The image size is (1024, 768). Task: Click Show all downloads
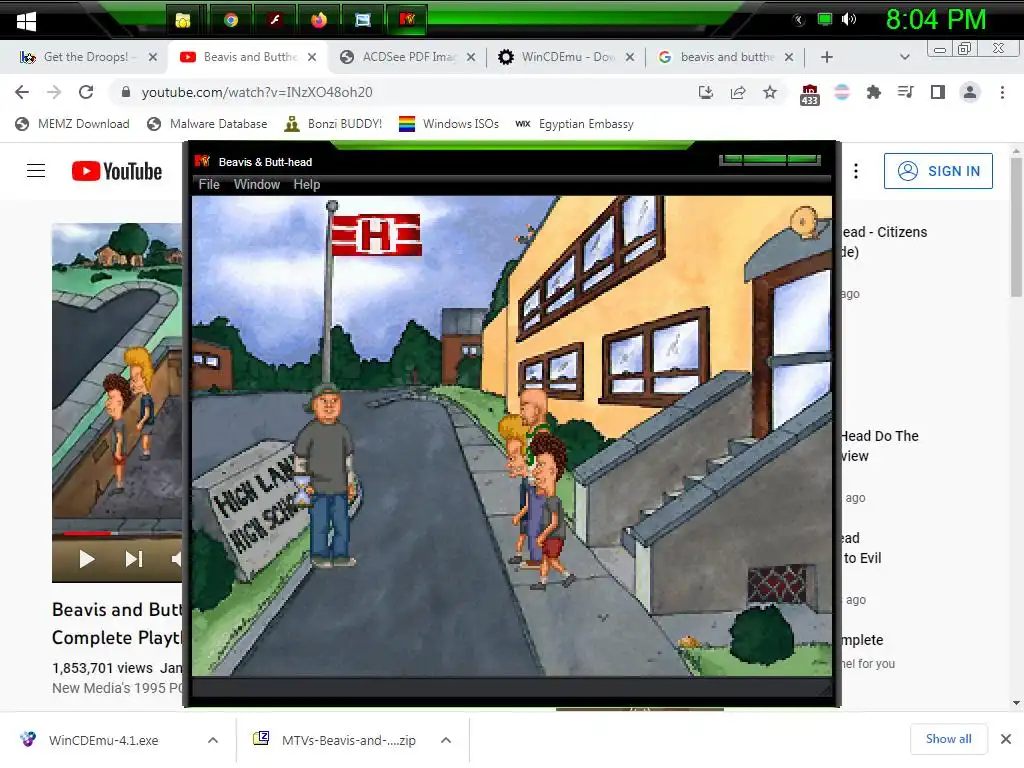pos(948,739)
